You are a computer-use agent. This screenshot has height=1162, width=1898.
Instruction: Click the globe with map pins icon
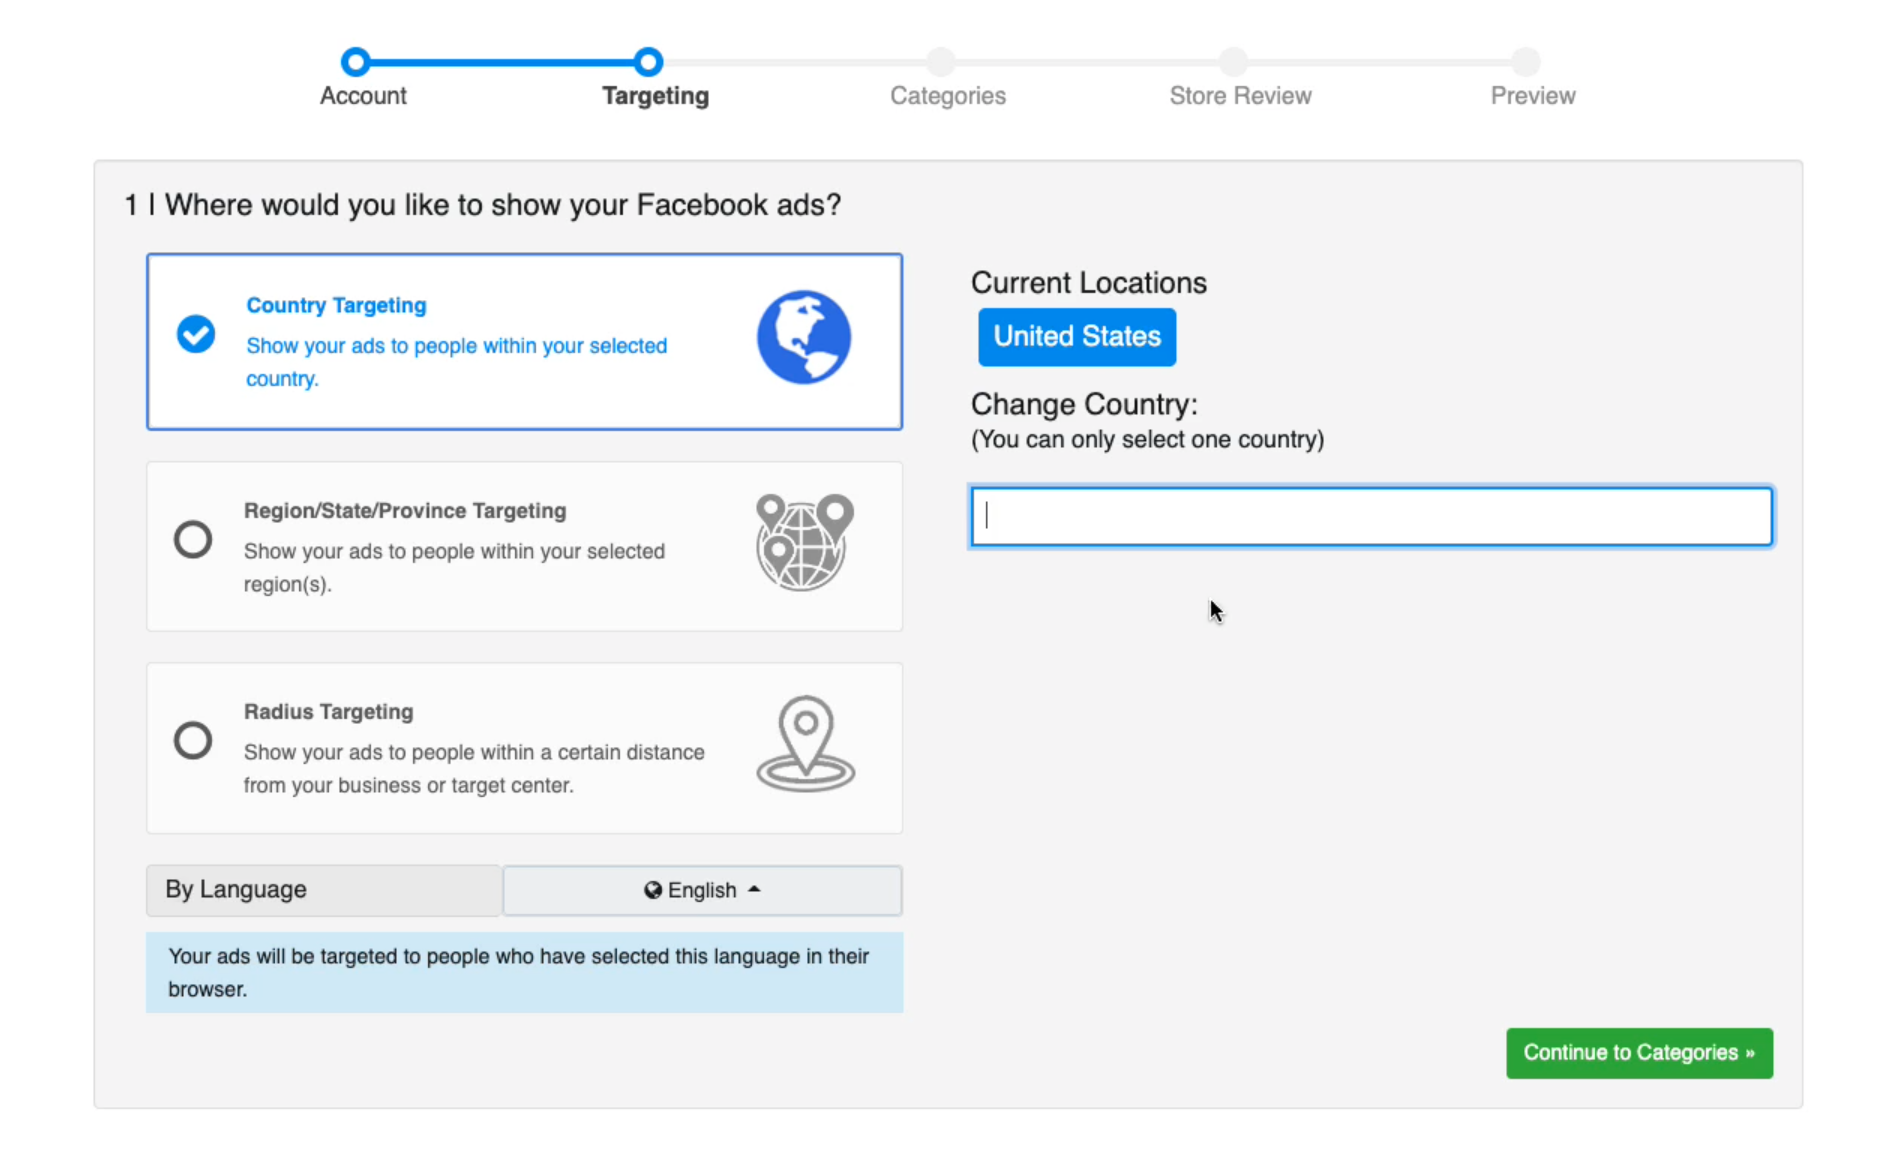(x=804, y=542)
